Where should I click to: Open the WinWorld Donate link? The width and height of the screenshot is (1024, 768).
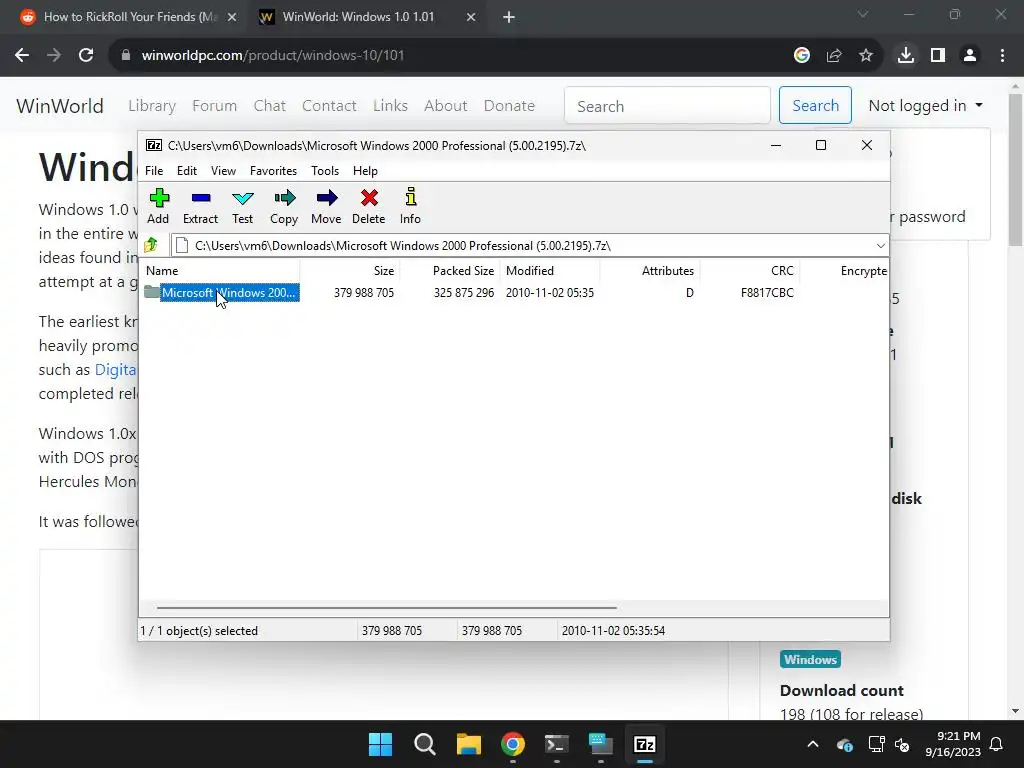[x=509, y=105]
